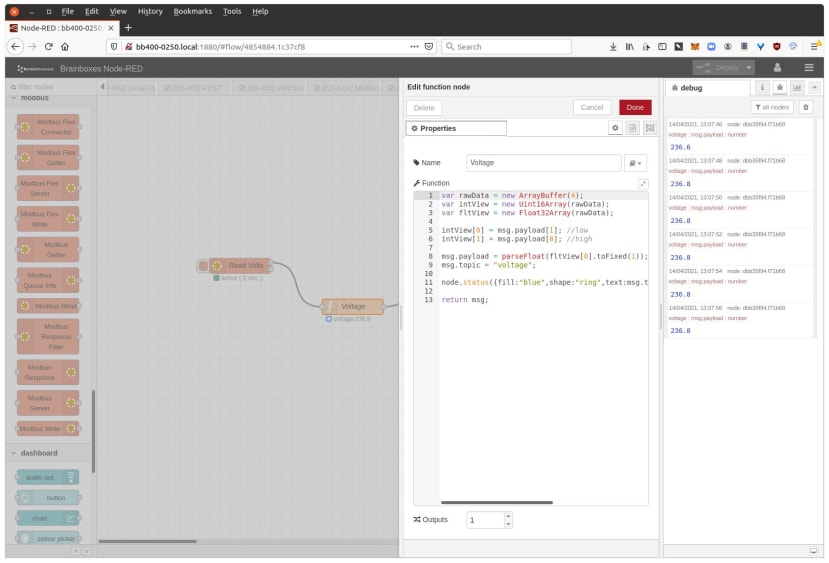Click the editor horizontal scrollbar
829x563 pixels.
tap(496, 502)
